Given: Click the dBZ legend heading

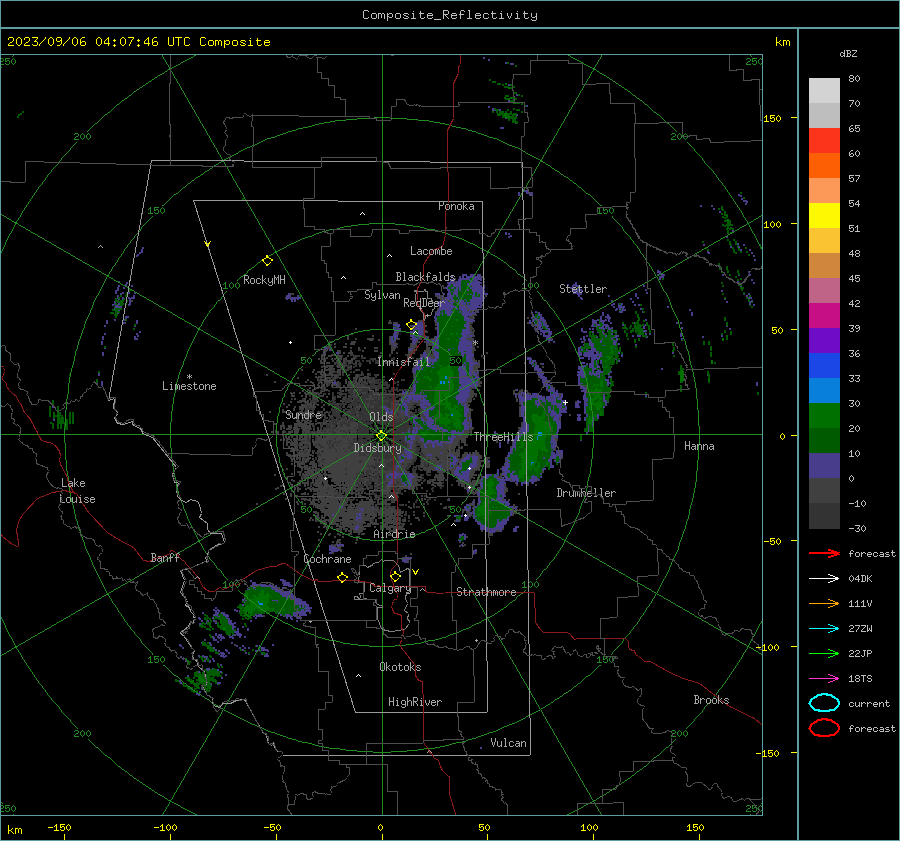Looking at the screenshot, I should pos(848,54).
